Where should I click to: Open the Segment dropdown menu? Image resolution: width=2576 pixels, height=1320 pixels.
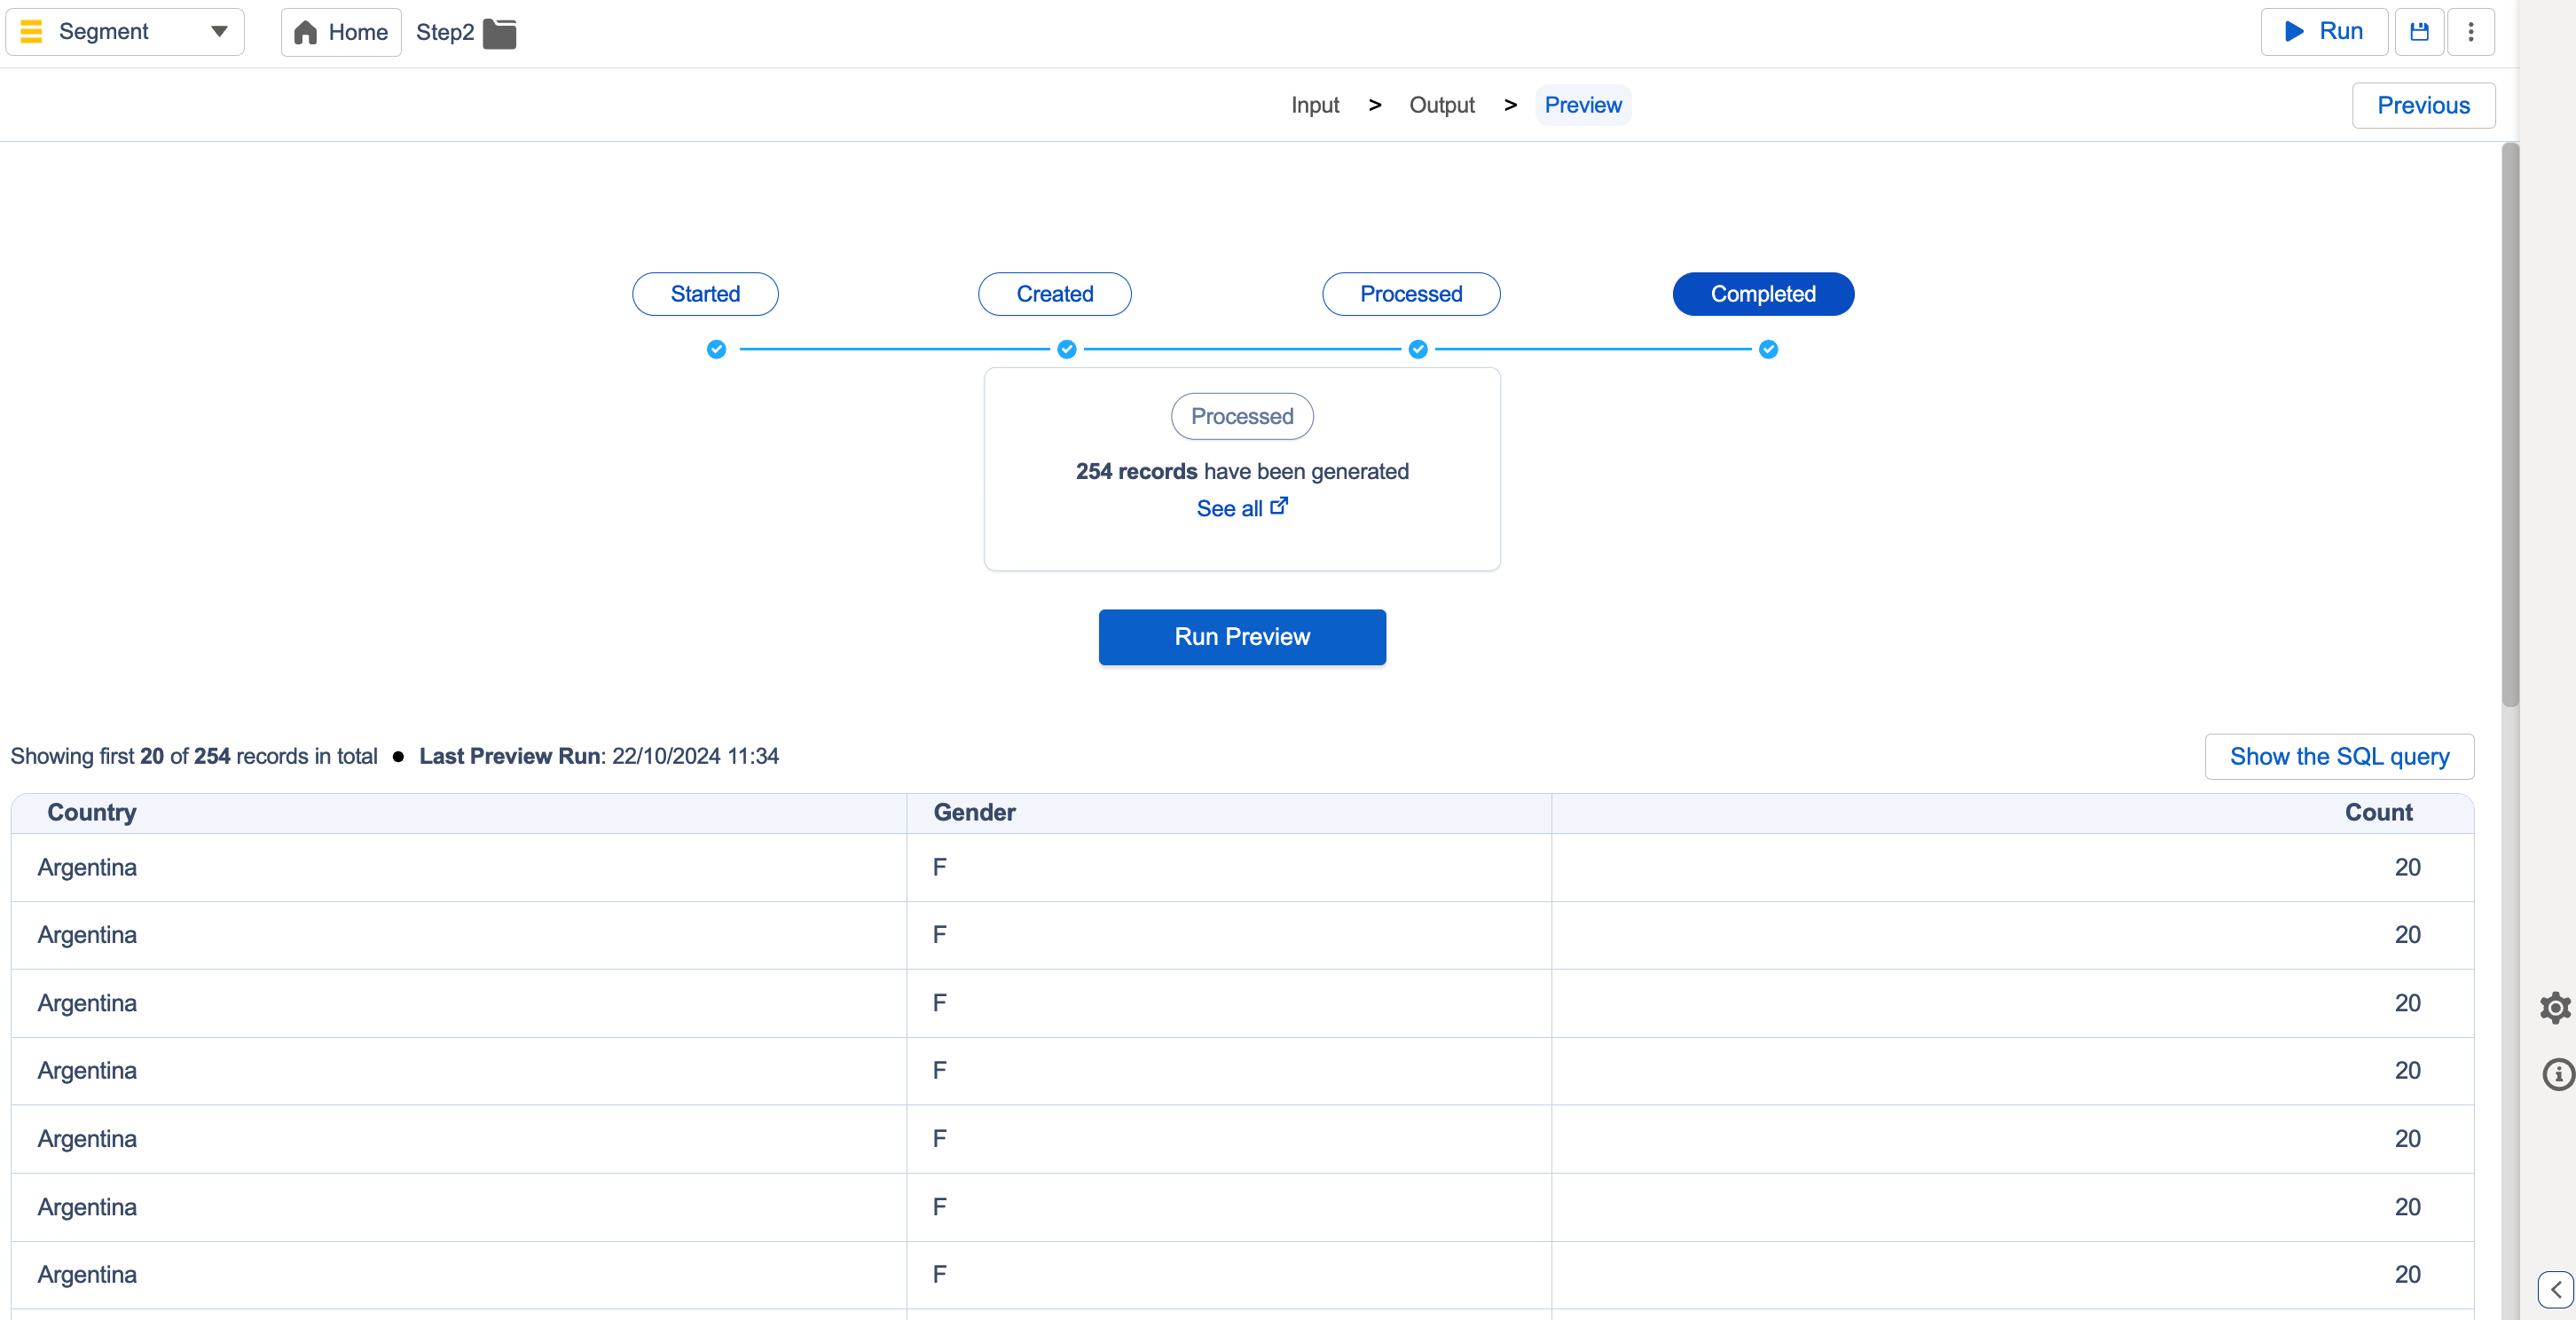coord(125,32)
